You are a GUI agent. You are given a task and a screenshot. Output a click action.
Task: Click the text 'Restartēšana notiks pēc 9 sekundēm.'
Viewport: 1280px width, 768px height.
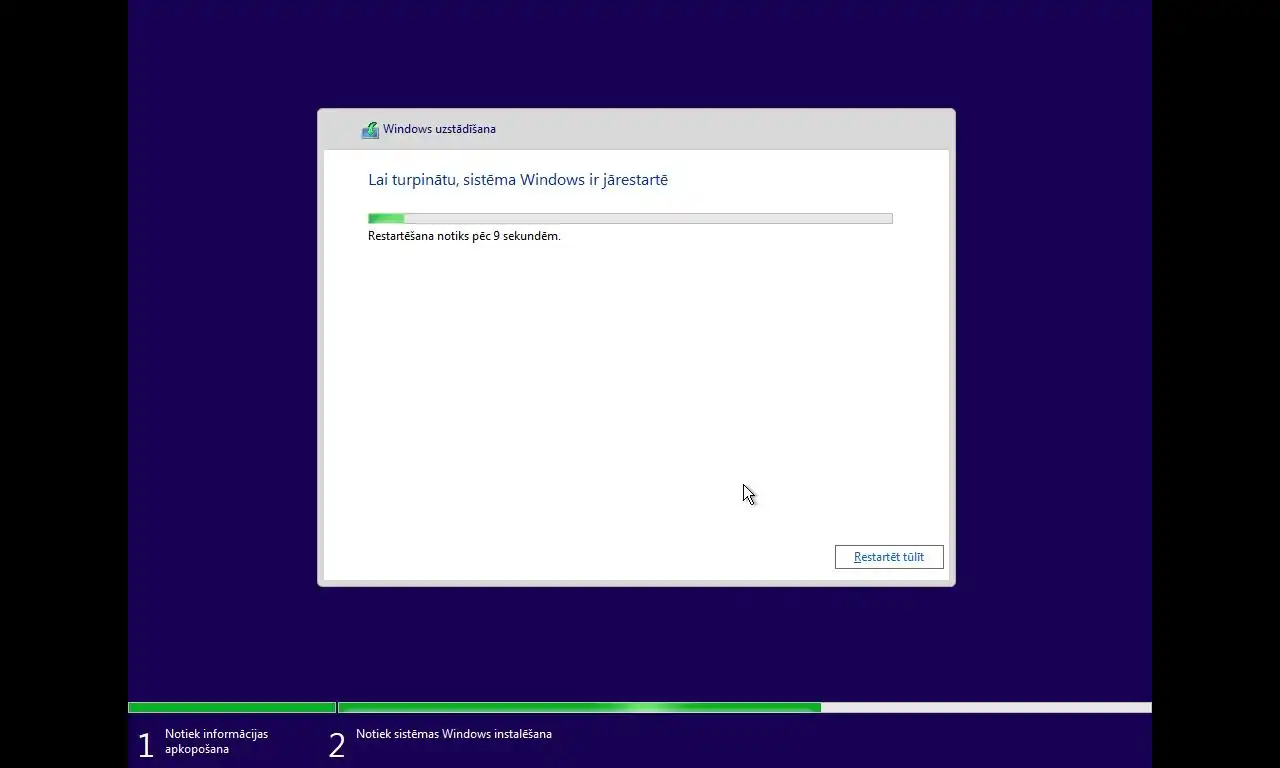(x=464, y=236)
